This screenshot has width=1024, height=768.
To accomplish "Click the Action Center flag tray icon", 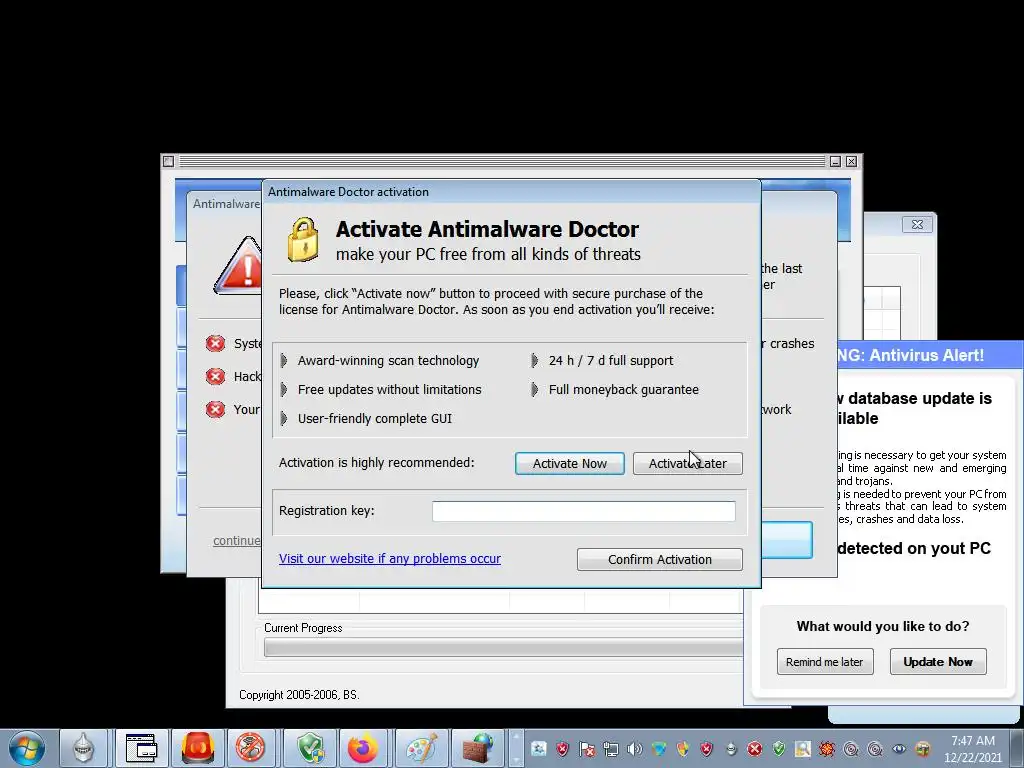I will click(x=587, y=749).
